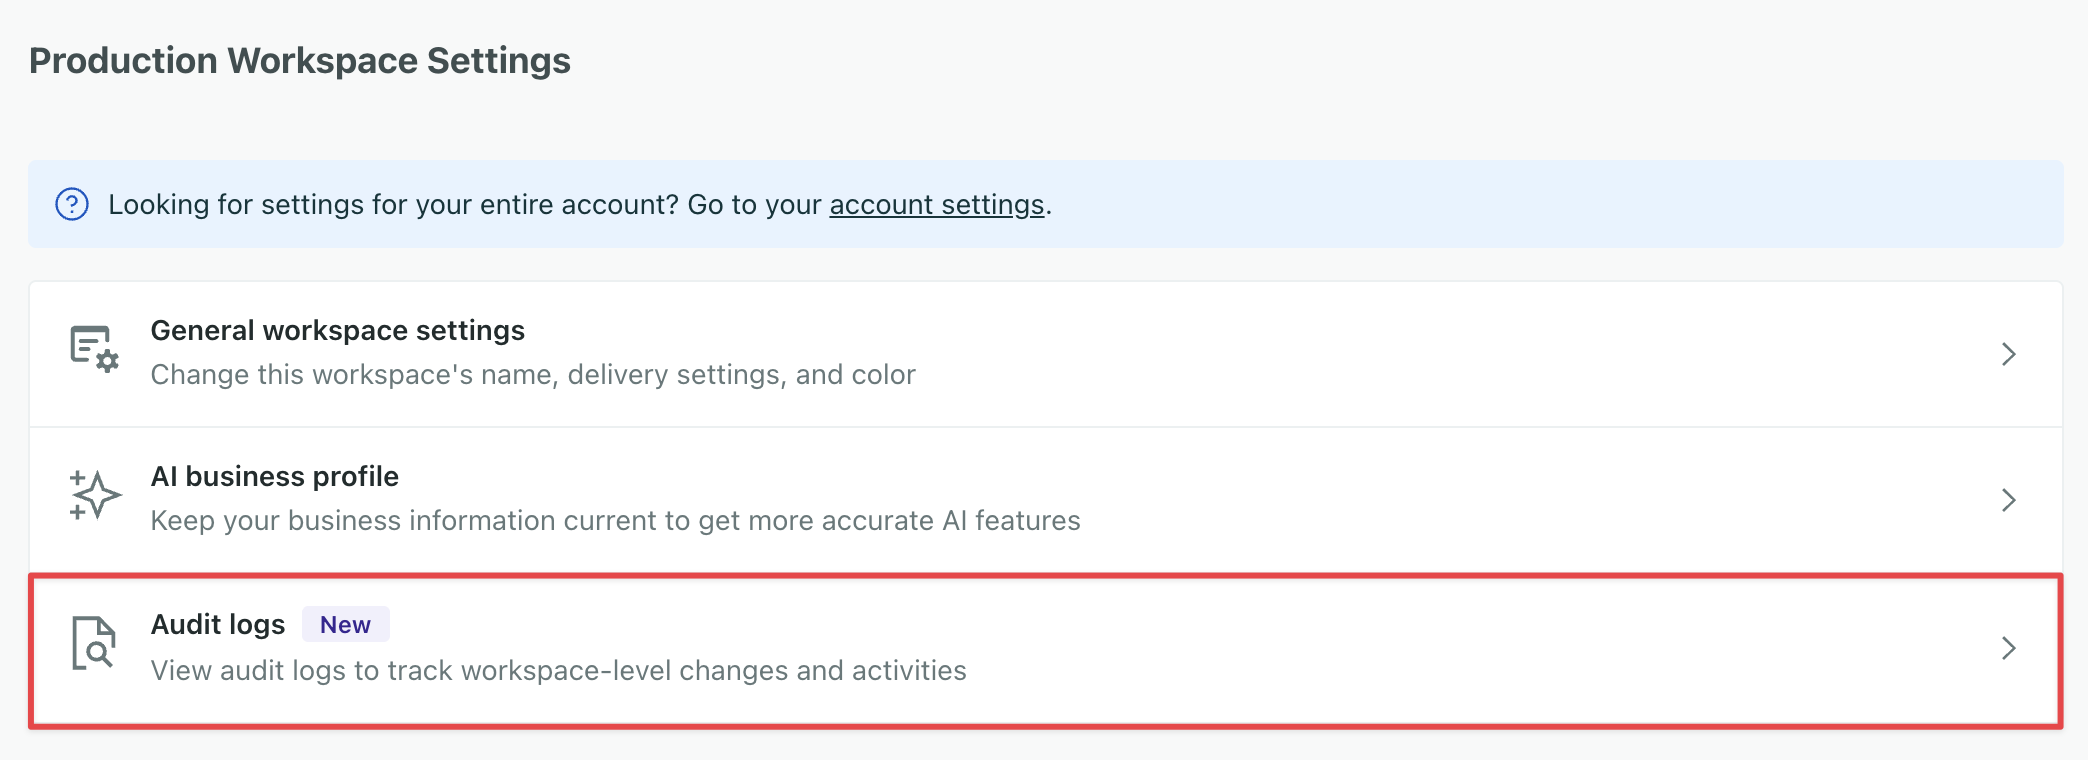The image size is (2088, 760).
Task: Expand the Audit logs entry chevron
Action: tap(2010, 648)
